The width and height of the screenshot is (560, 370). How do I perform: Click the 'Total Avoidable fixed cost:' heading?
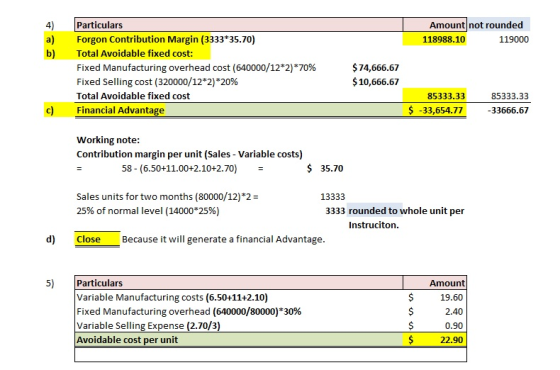[x=134, y=54]
